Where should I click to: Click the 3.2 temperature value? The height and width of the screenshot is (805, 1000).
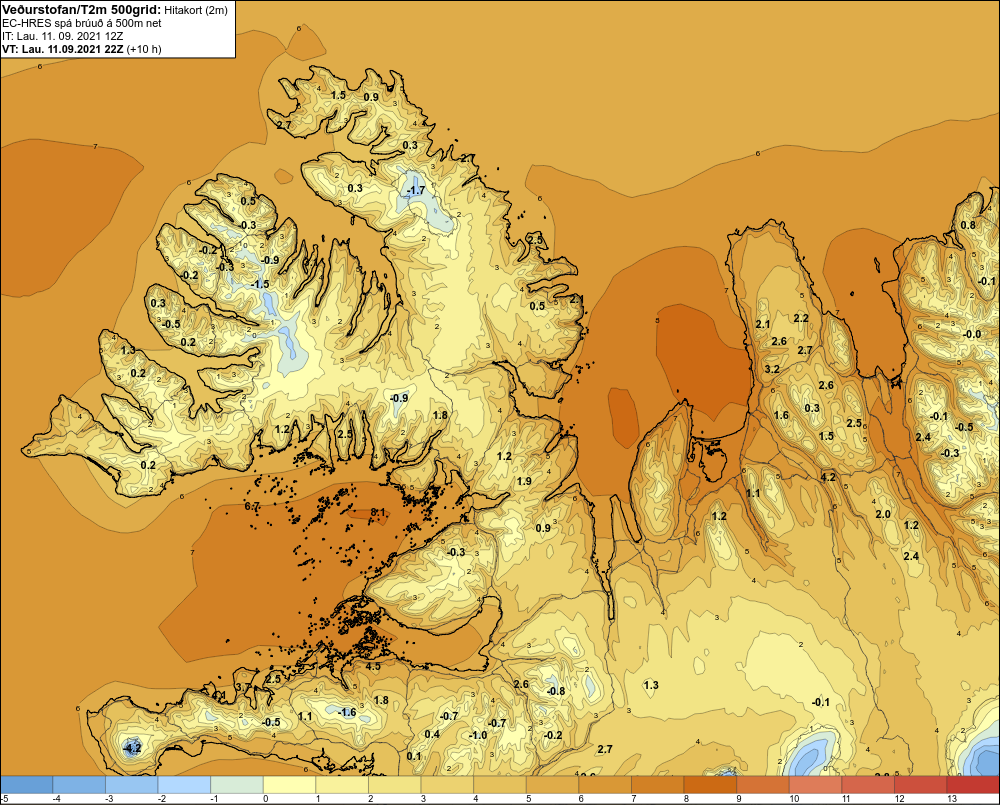pos(772,369)
